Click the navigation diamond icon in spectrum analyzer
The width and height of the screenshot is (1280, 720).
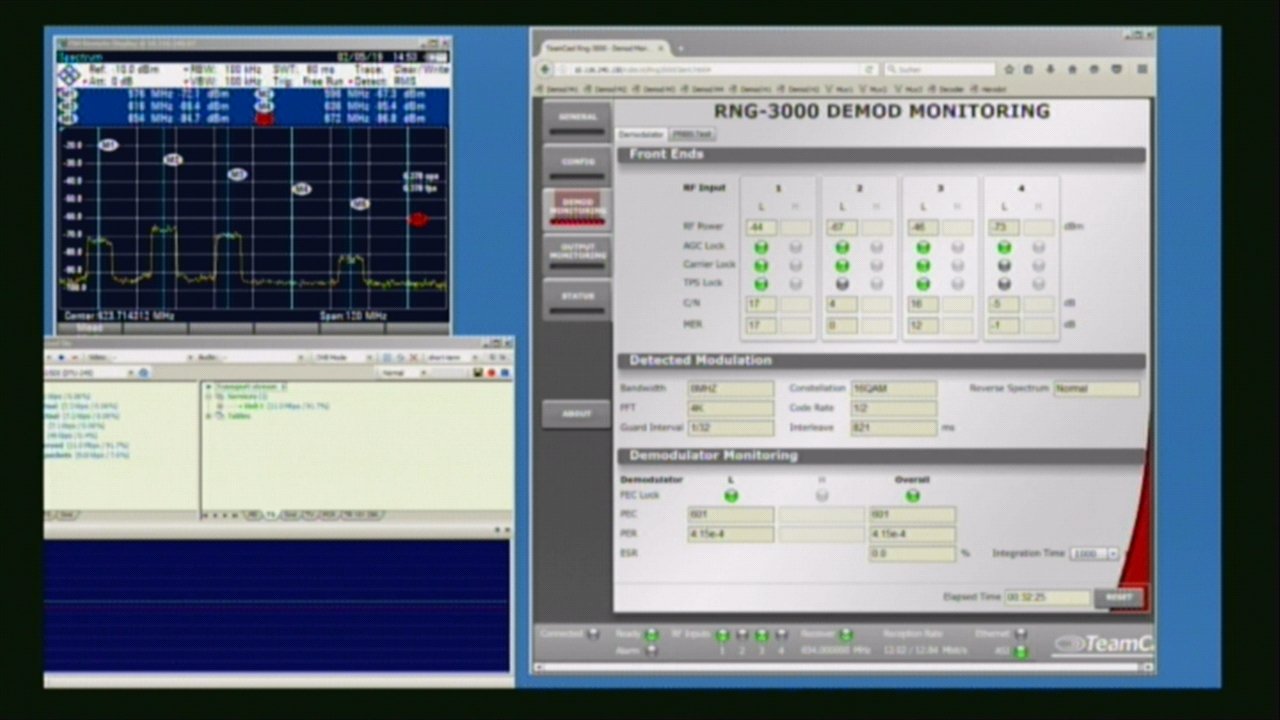[69, 75]
